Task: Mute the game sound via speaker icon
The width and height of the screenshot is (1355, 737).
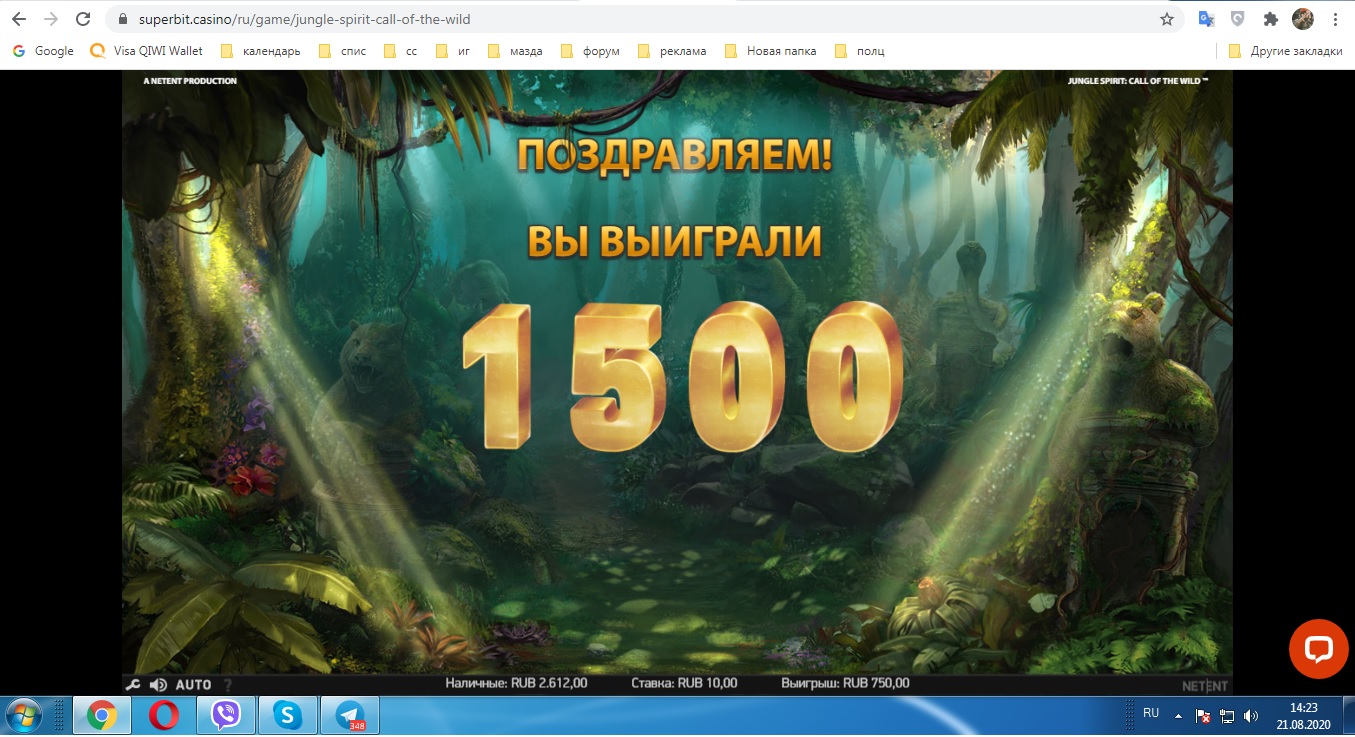Action: (x=158, y=684)
